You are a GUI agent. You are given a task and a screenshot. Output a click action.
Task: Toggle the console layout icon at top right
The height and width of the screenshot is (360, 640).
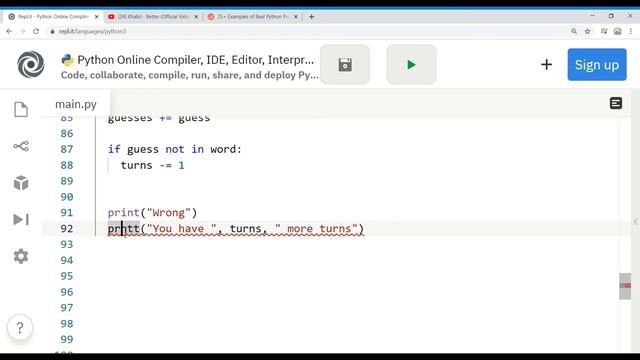(x=616, y=103)
